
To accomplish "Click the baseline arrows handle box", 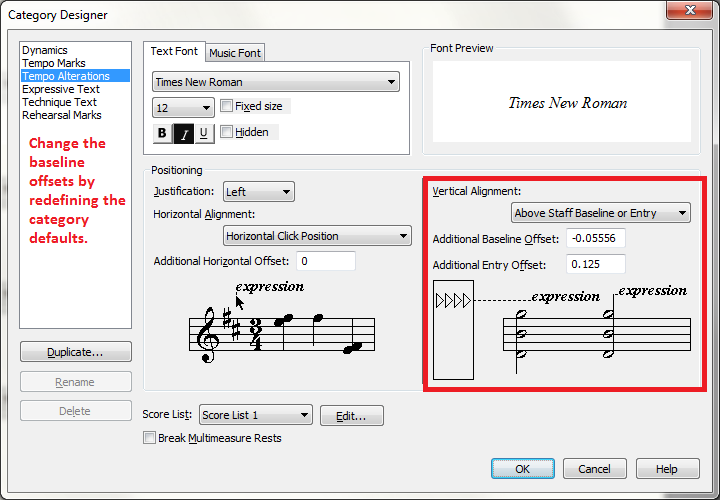I will pos(453,330).
